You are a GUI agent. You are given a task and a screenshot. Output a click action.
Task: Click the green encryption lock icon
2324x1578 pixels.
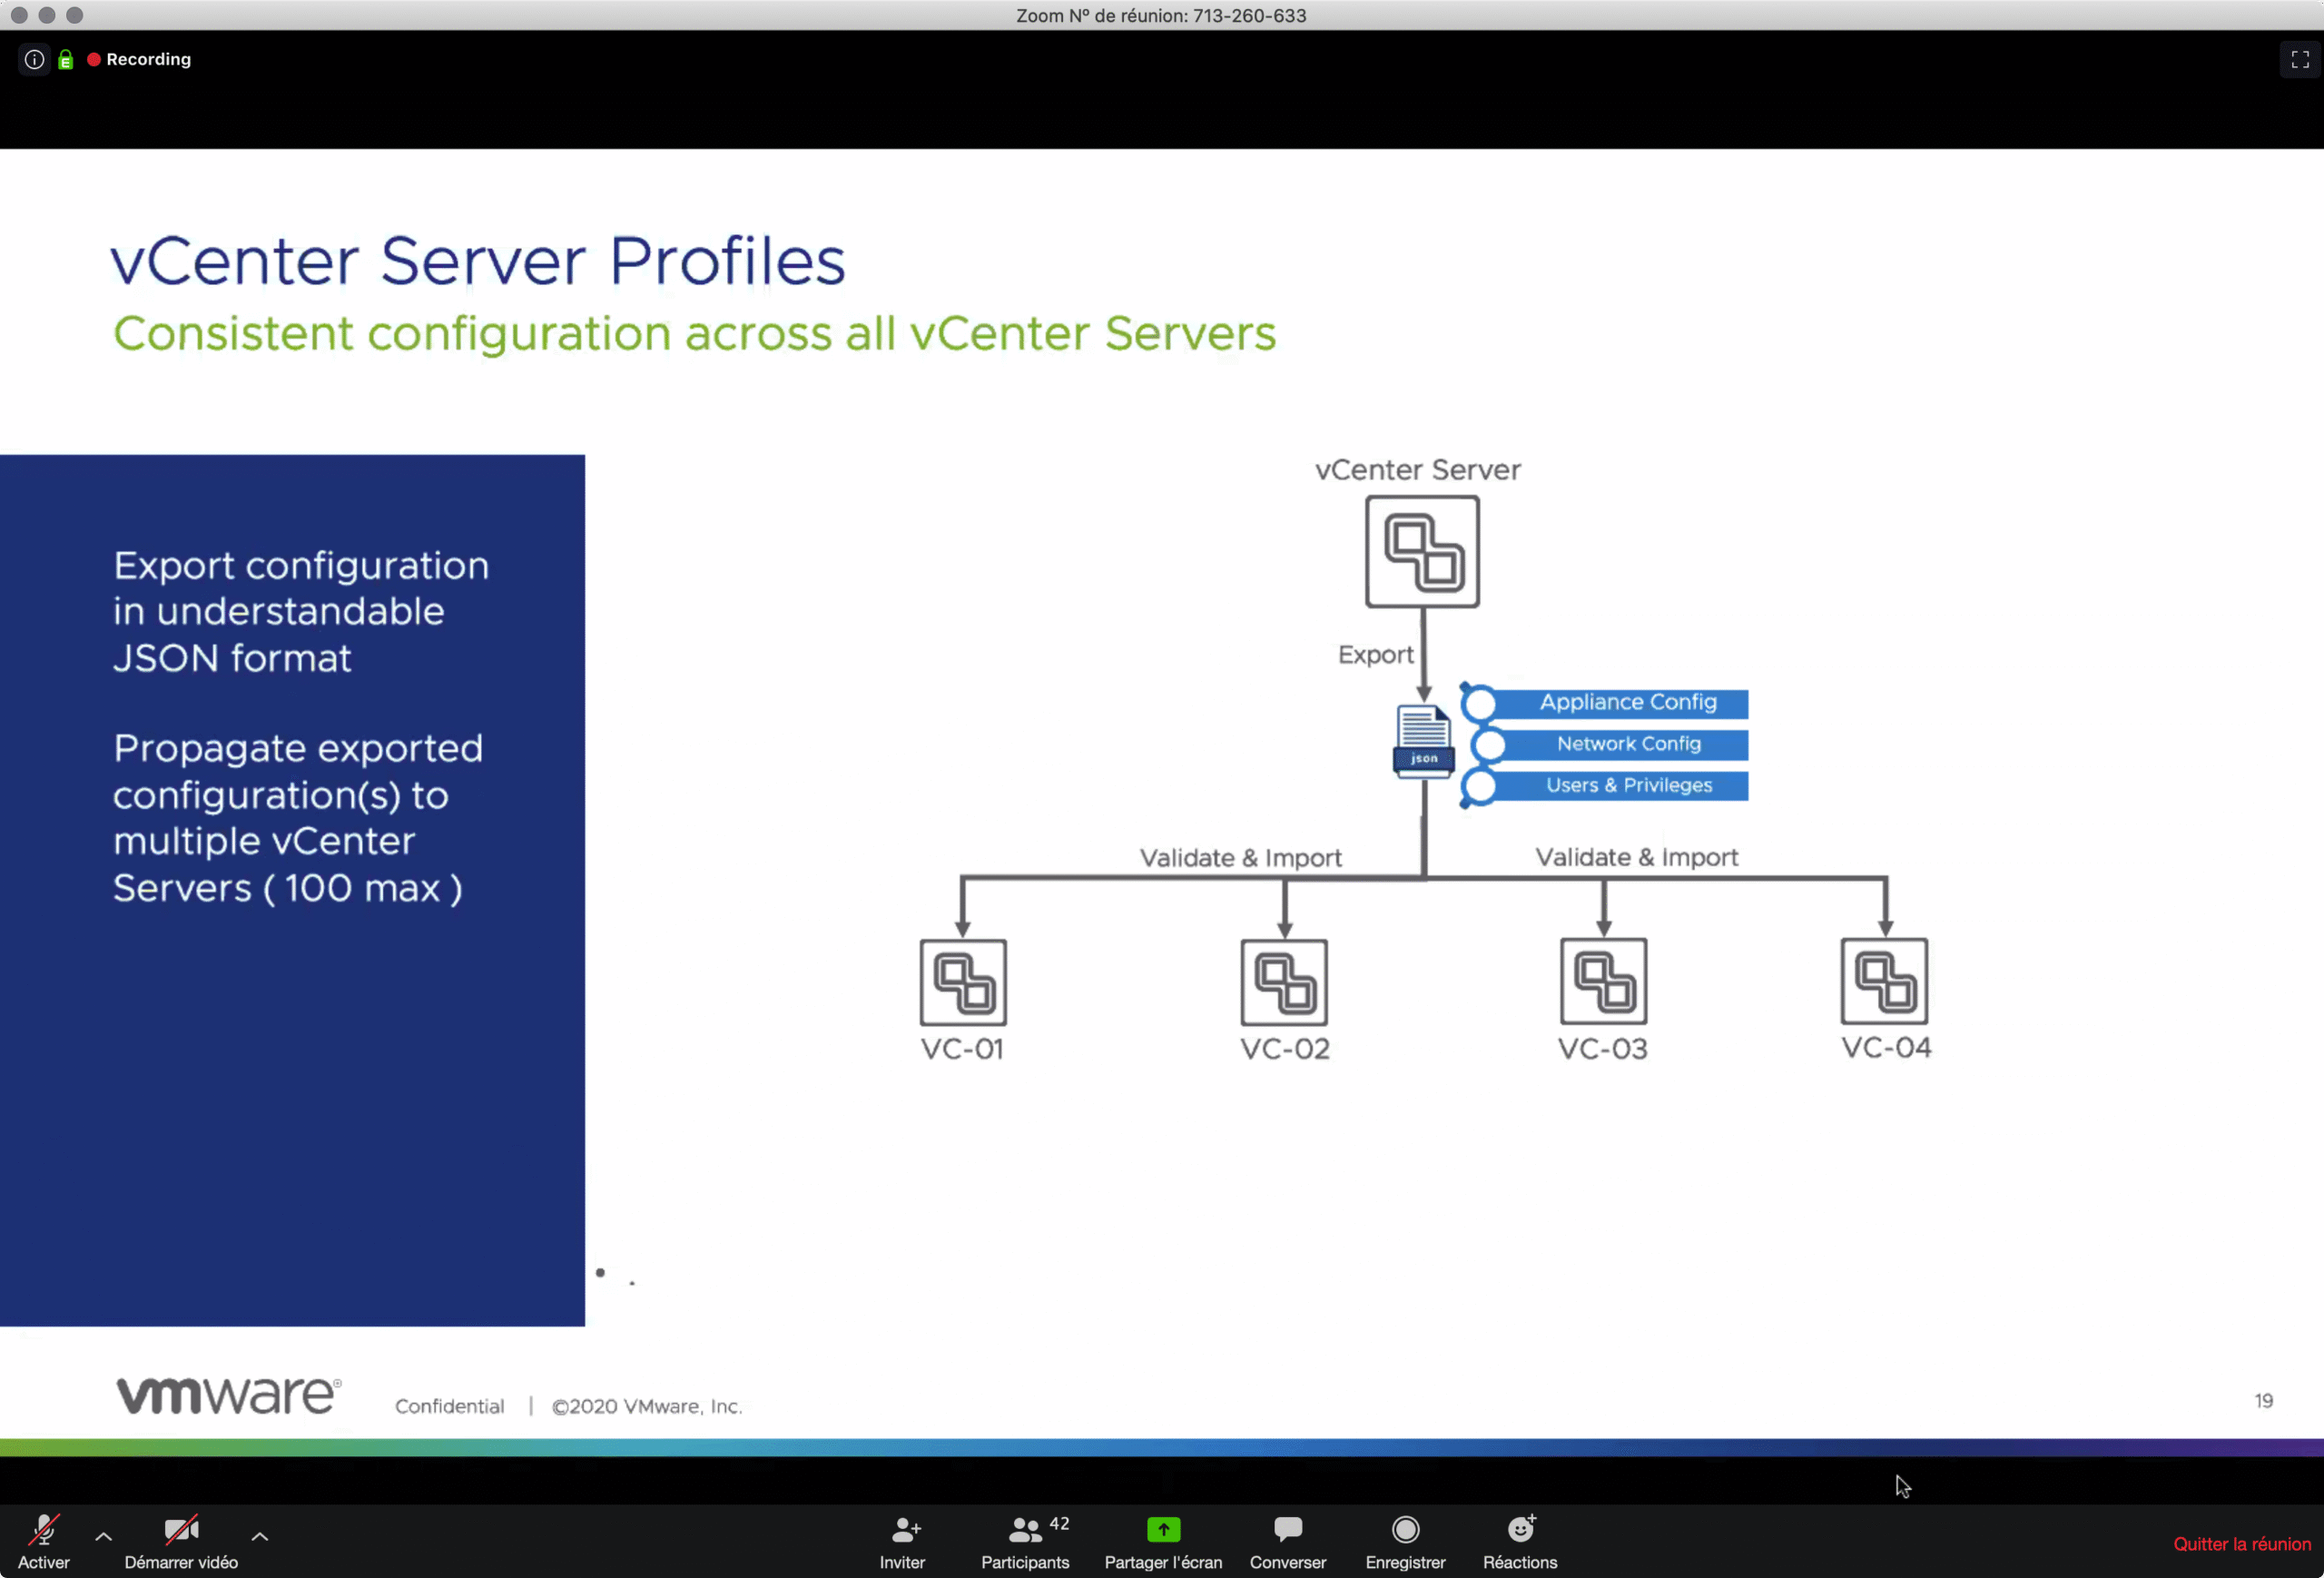pyautogui.click(x=66, y=60)
